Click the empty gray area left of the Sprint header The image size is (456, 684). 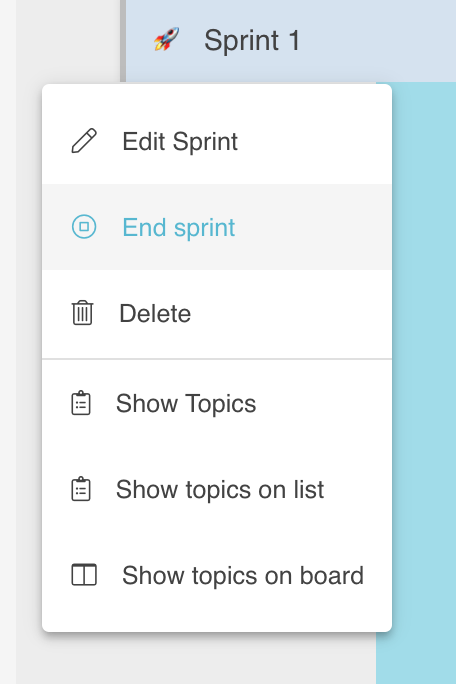[68, 41]
